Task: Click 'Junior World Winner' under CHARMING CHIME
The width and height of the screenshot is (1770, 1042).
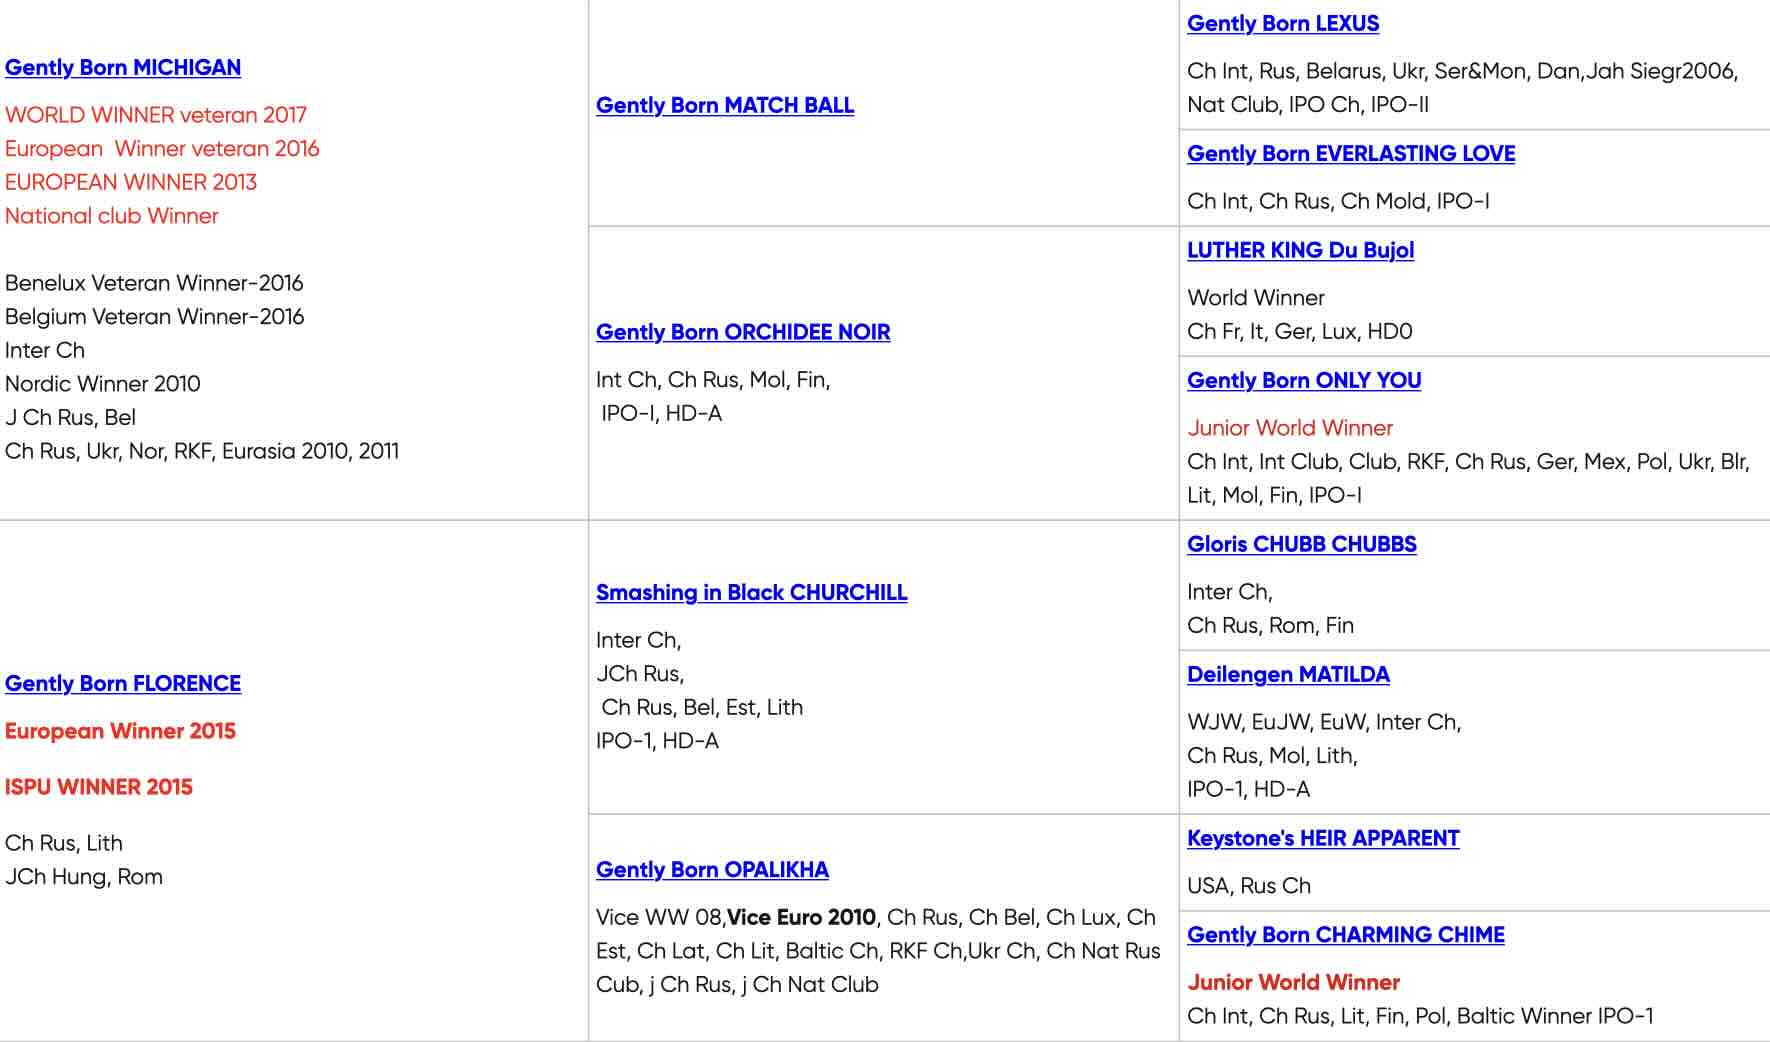Action: [1293, 982]
